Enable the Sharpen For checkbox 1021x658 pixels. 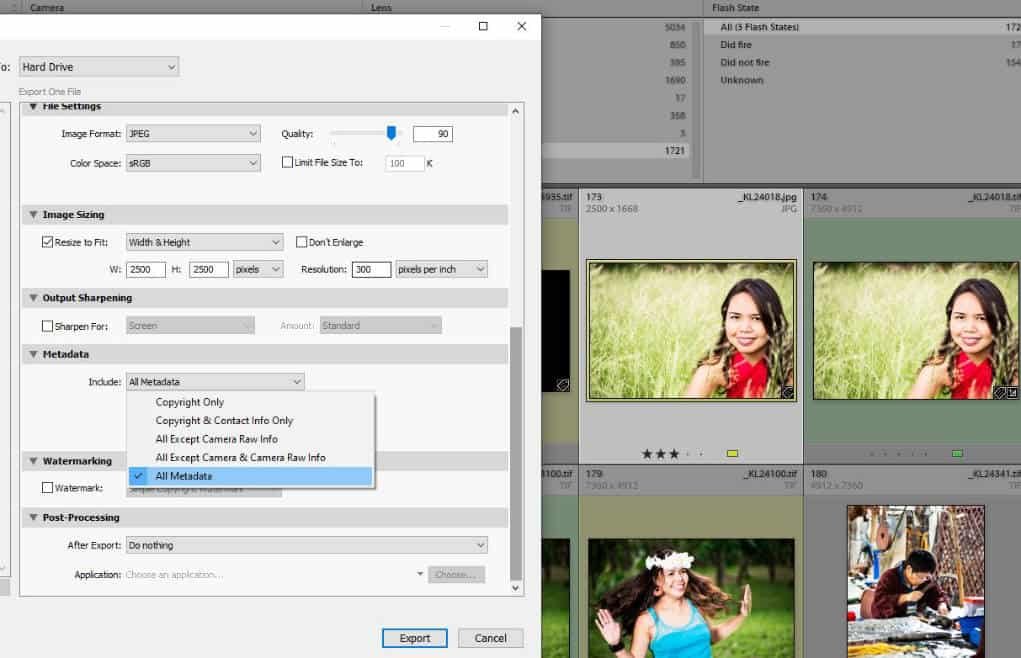point(48,326)
